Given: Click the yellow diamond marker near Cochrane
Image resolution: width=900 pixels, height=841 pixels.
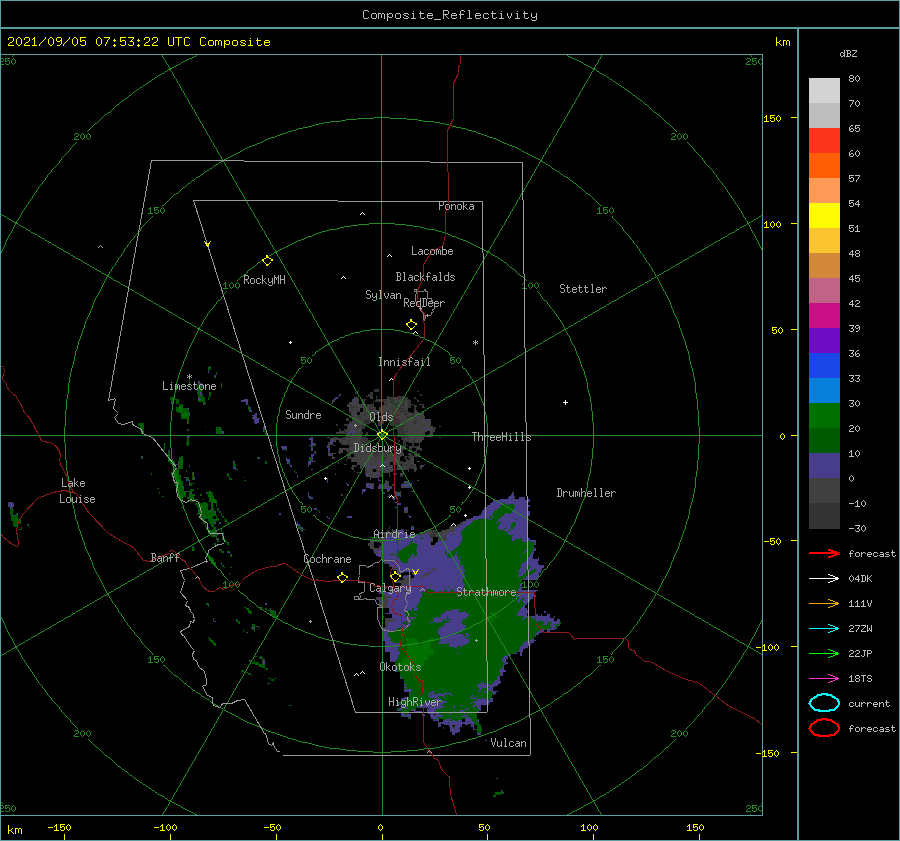Looking at the screenshot, I should tap(343, 577).
